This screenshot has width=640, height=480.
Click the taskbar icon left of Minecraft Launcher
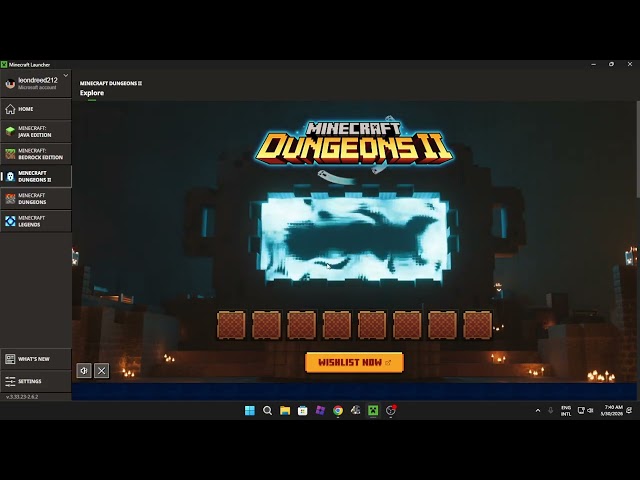pos(355,410)
